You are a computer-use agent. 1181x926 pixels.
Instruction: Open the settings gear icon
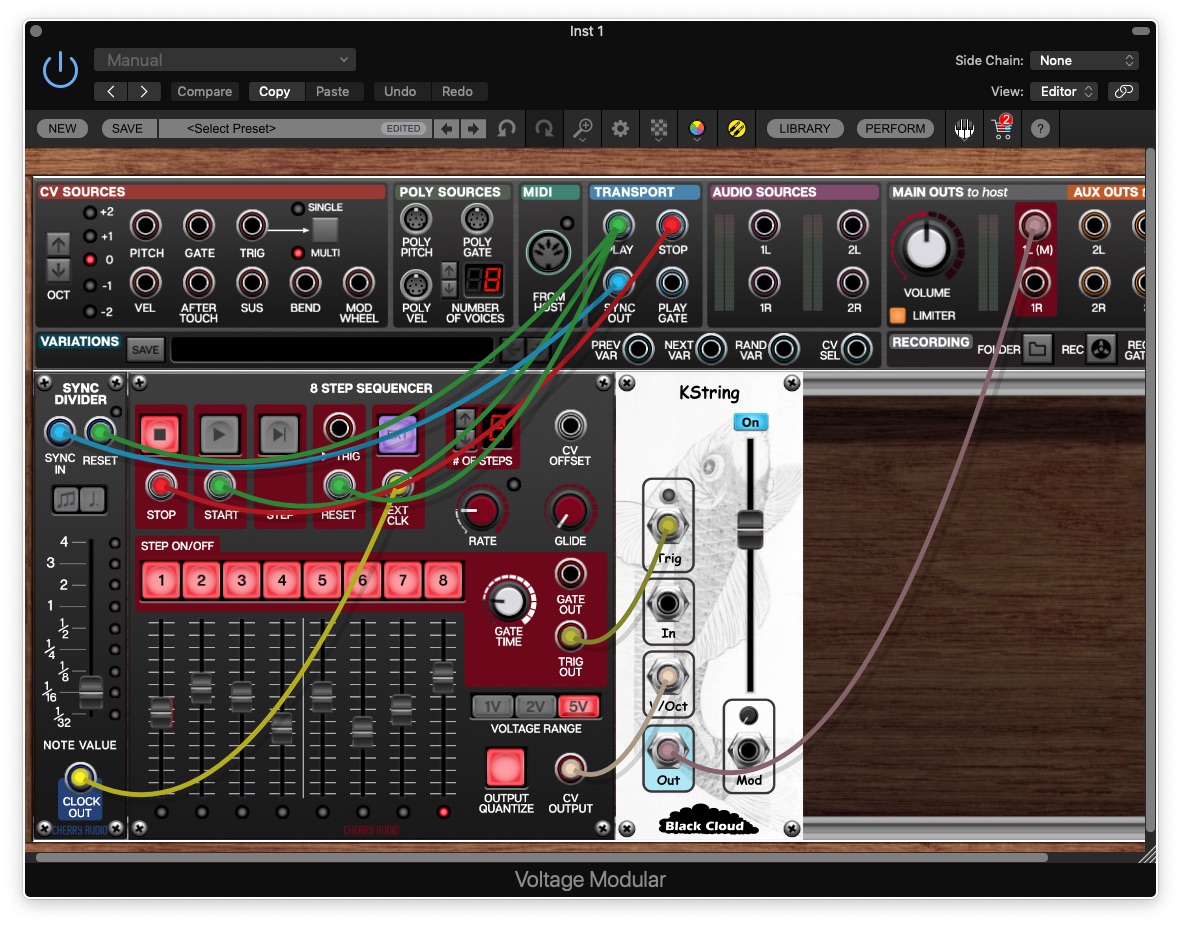(620, 129)
